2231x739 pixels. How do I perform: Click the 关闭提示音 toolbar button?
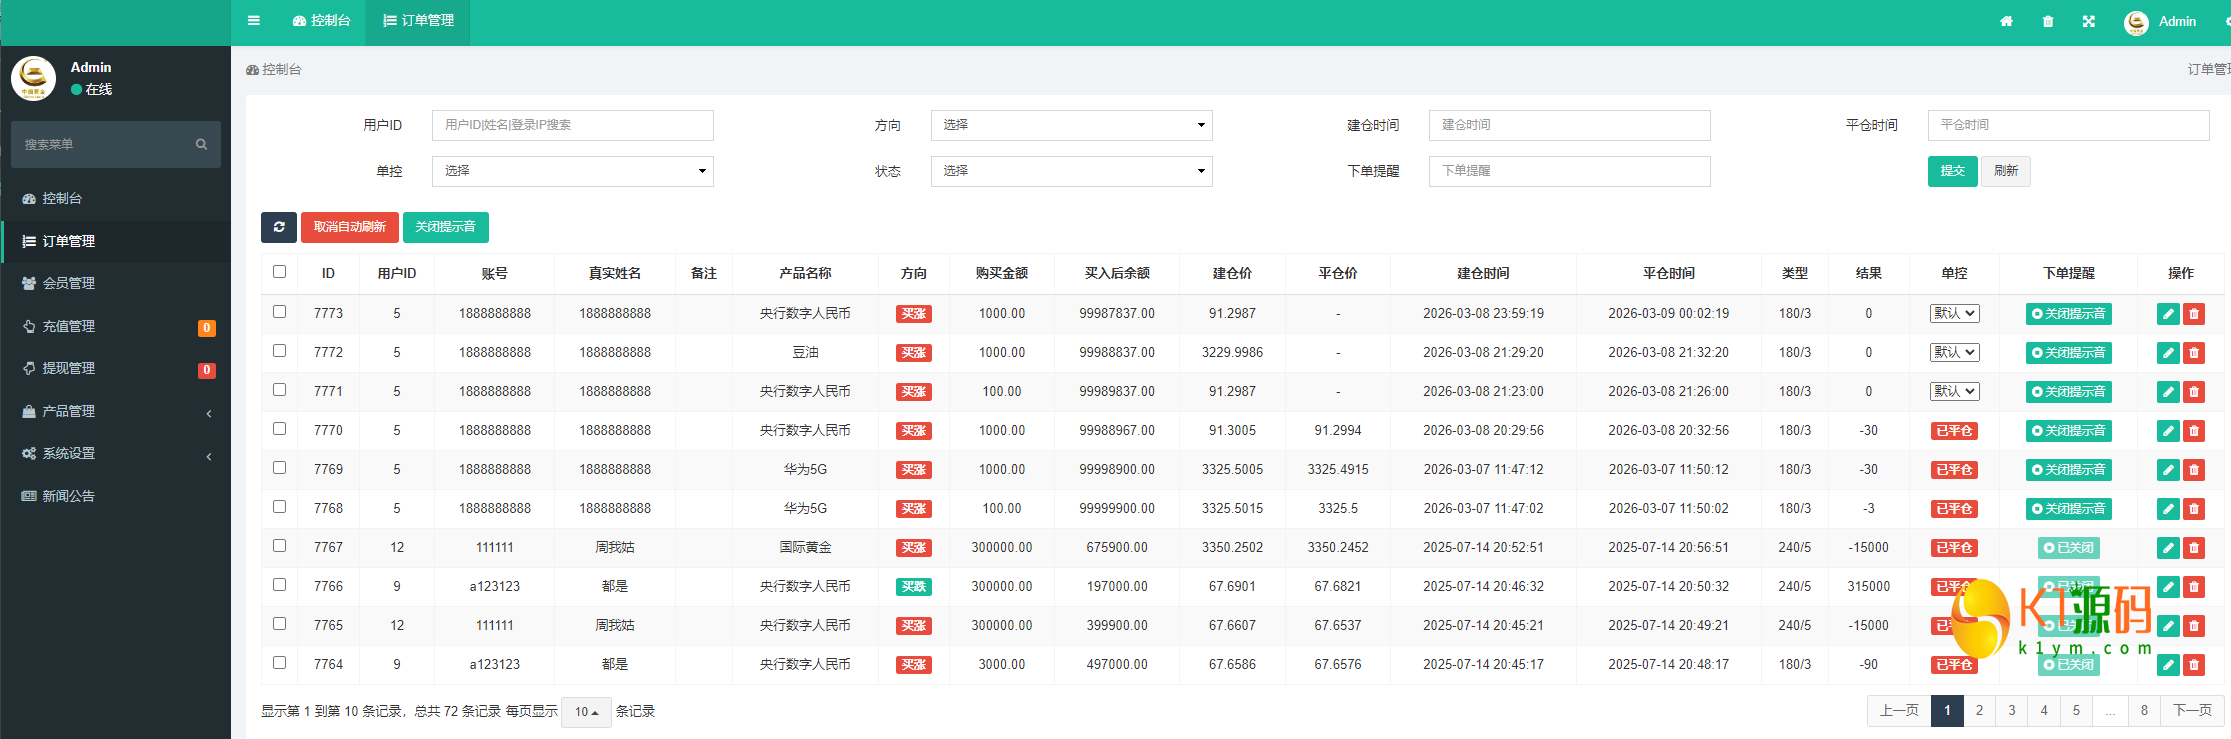pos(446,227)
